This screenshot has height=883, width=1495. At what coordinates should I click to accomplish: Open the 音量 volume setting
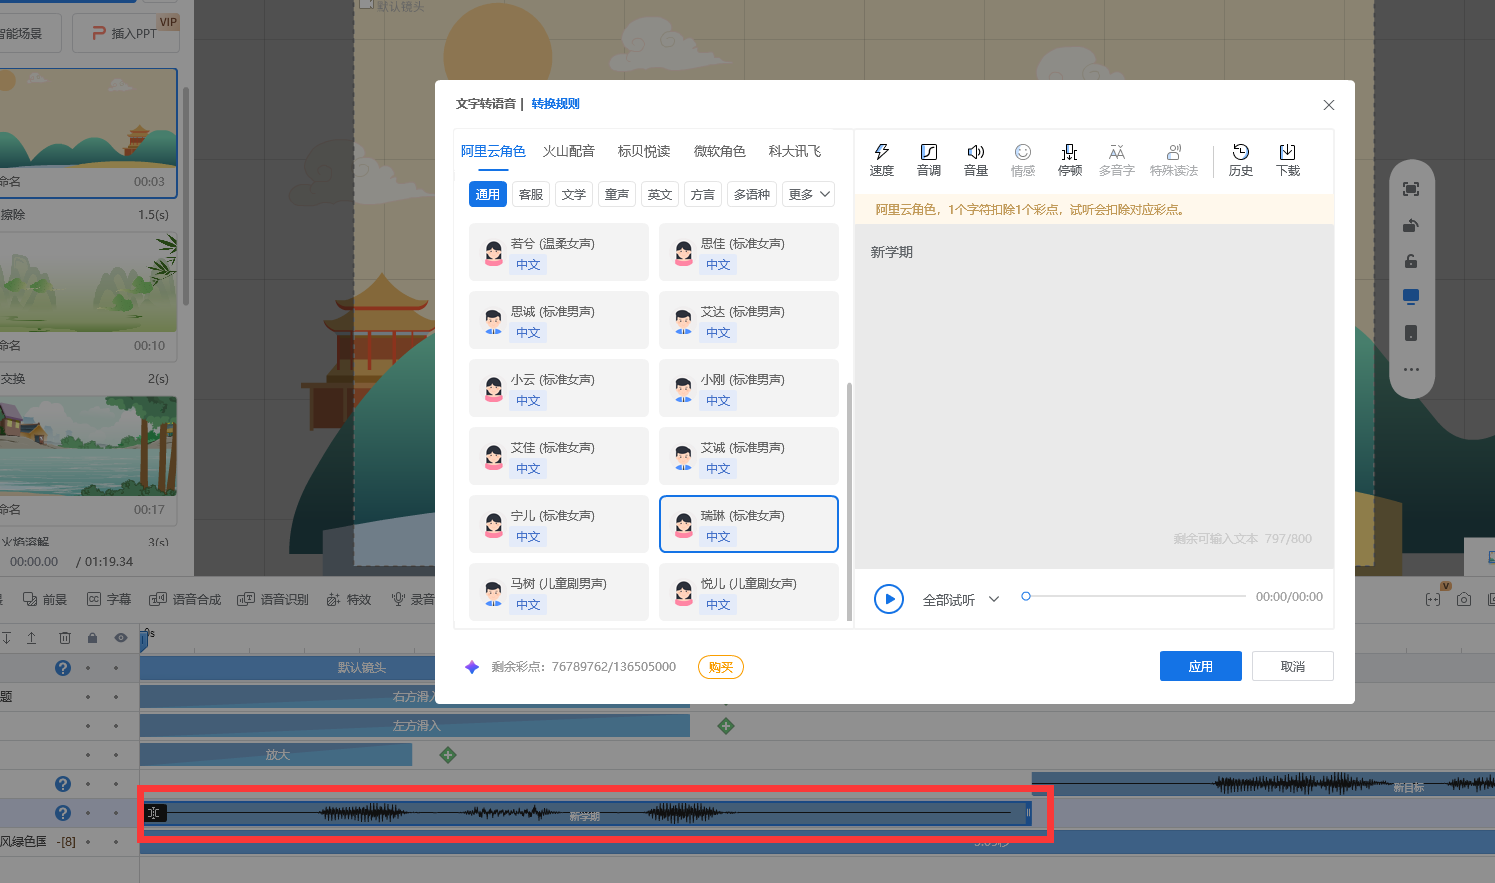click(x=975, y=160)
